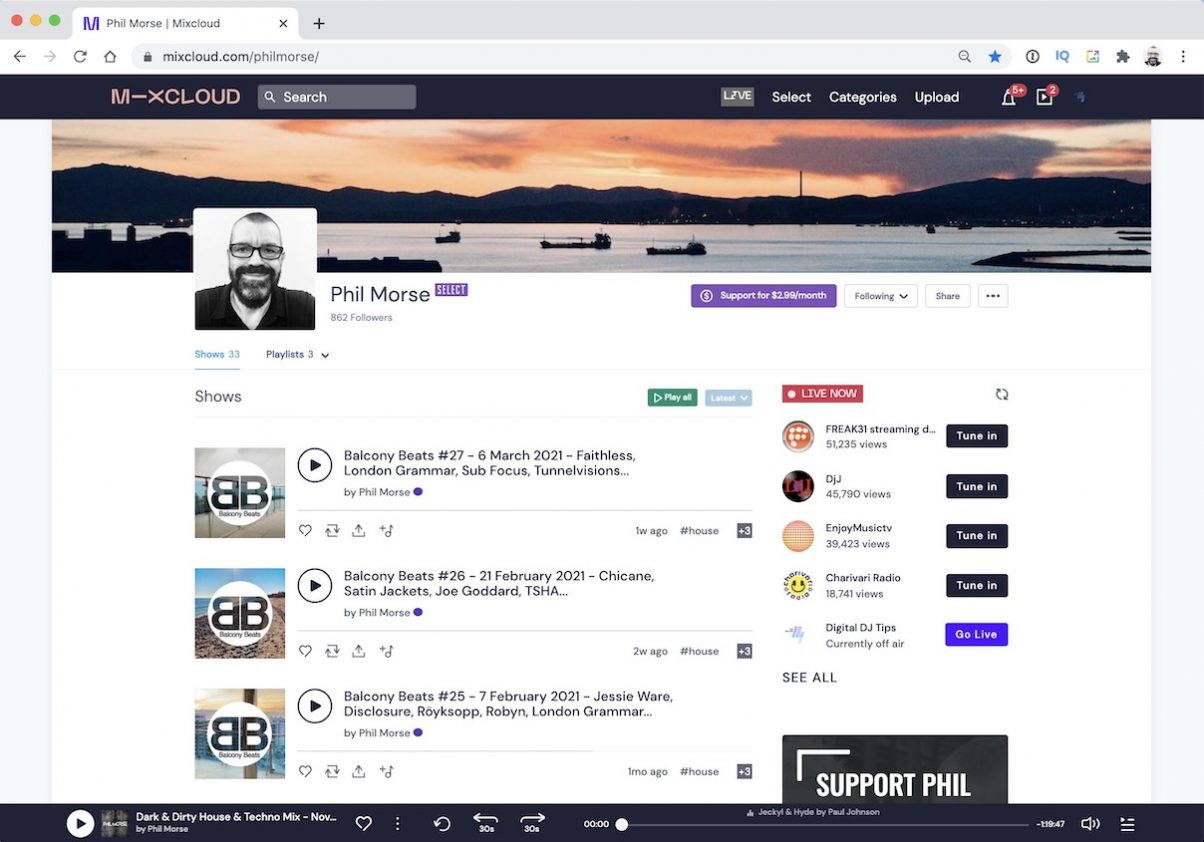Share the Balcony Beats #26 show
The image size is (1204, 842).
(x=359, y=651)
